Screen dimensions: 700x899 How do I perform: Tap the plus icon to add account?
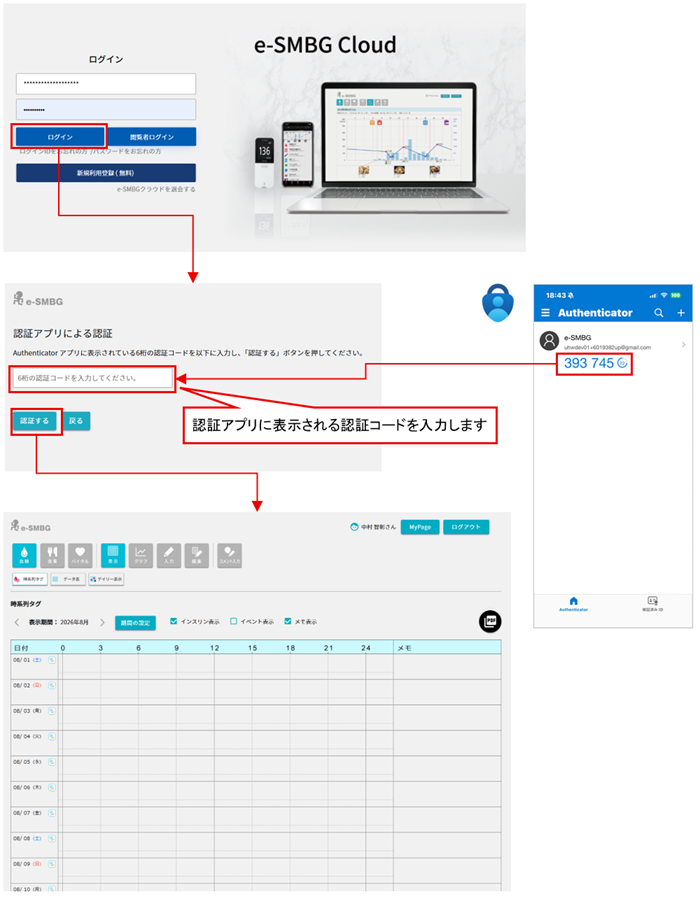coord(681,312)
